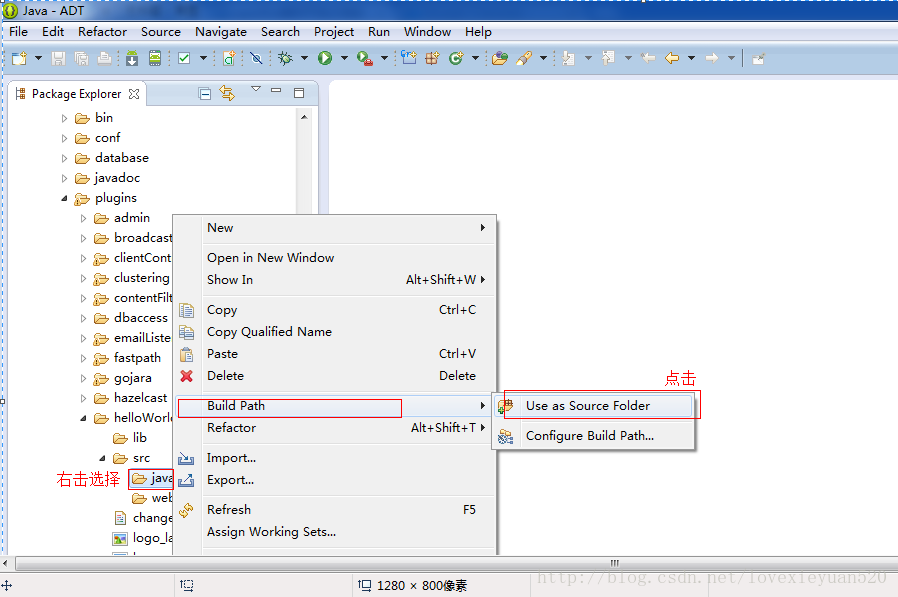Collapse the plugins folder
This screenshot has height=597, width=898.
[x=64, y=198]
